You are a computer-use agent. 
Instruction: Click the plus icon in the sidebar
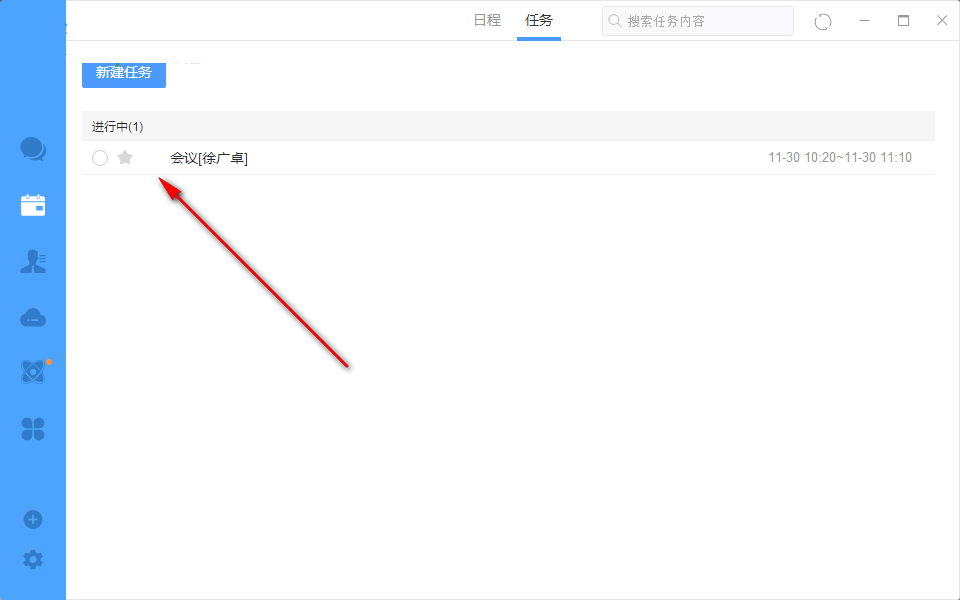tap(33, 520)
